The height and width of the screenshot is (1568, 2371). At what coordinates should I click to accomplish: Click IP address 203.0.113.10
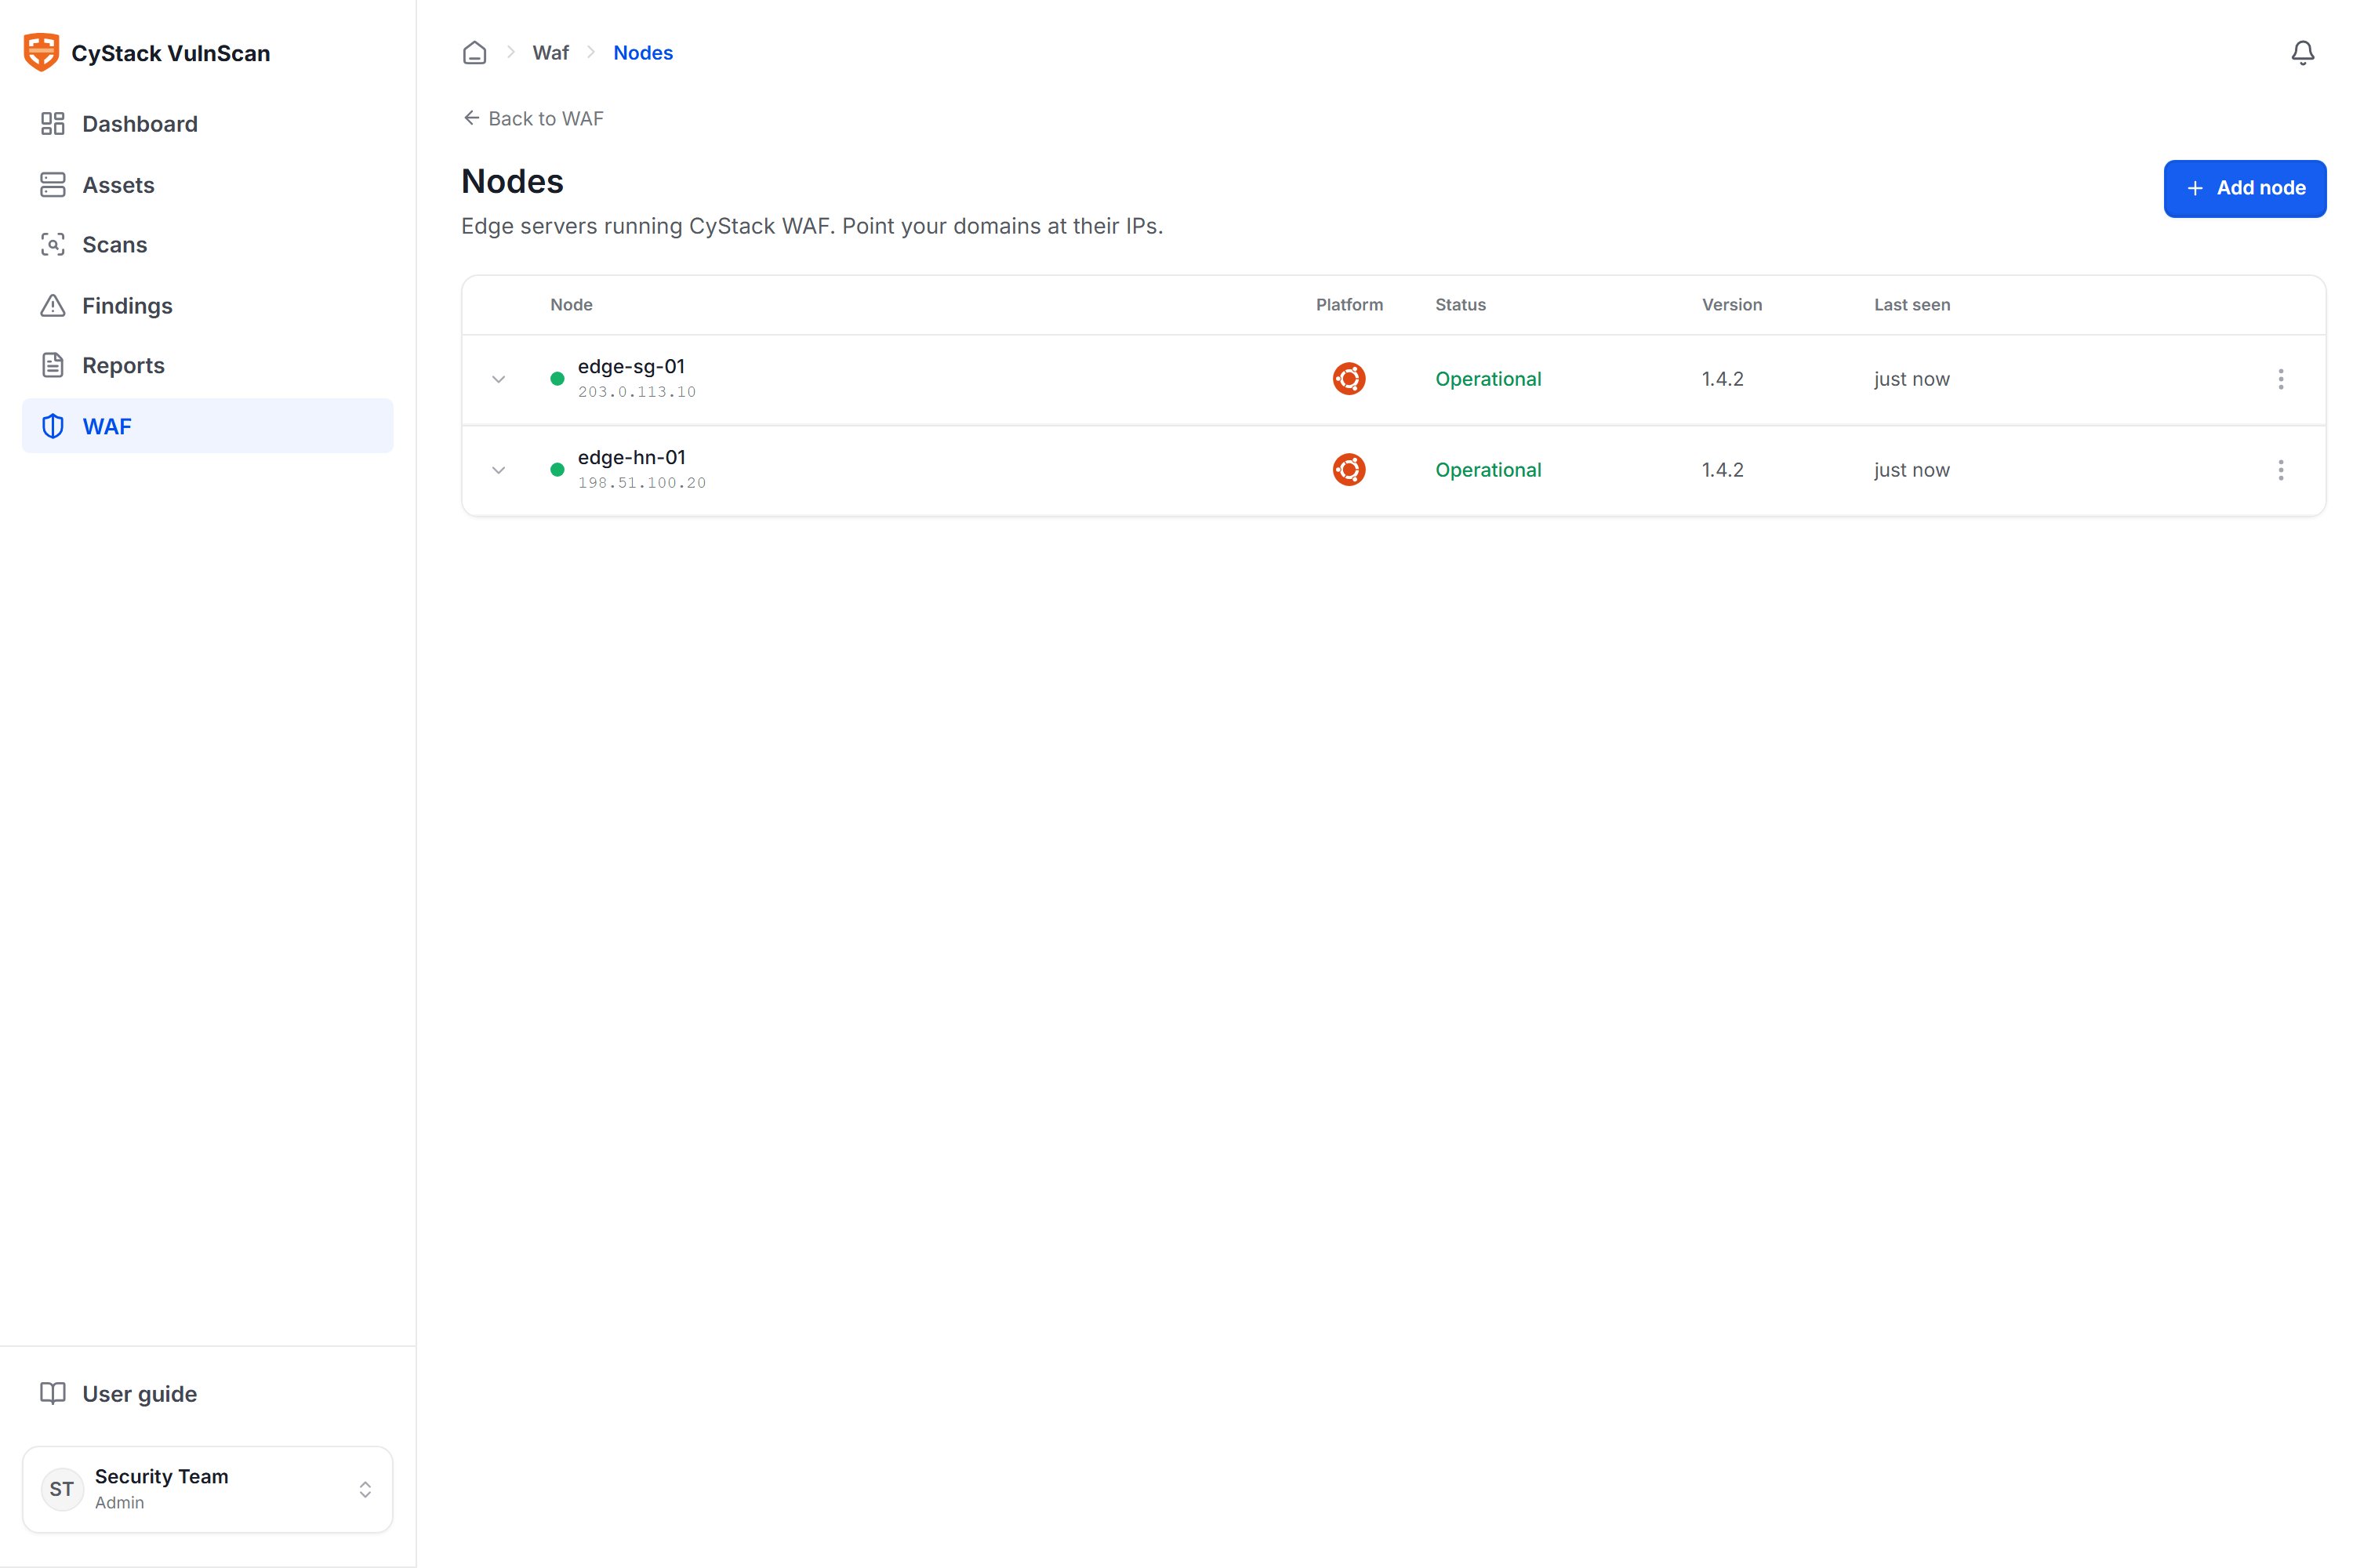(637, 392)
